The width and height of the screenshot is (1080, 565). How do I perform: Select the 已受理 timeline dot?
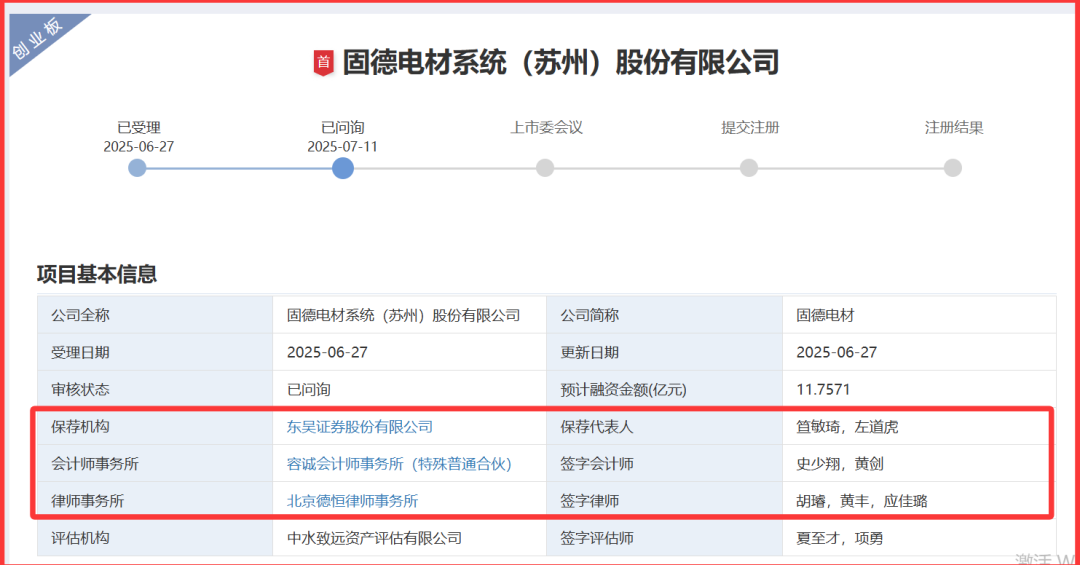point(137,168)
